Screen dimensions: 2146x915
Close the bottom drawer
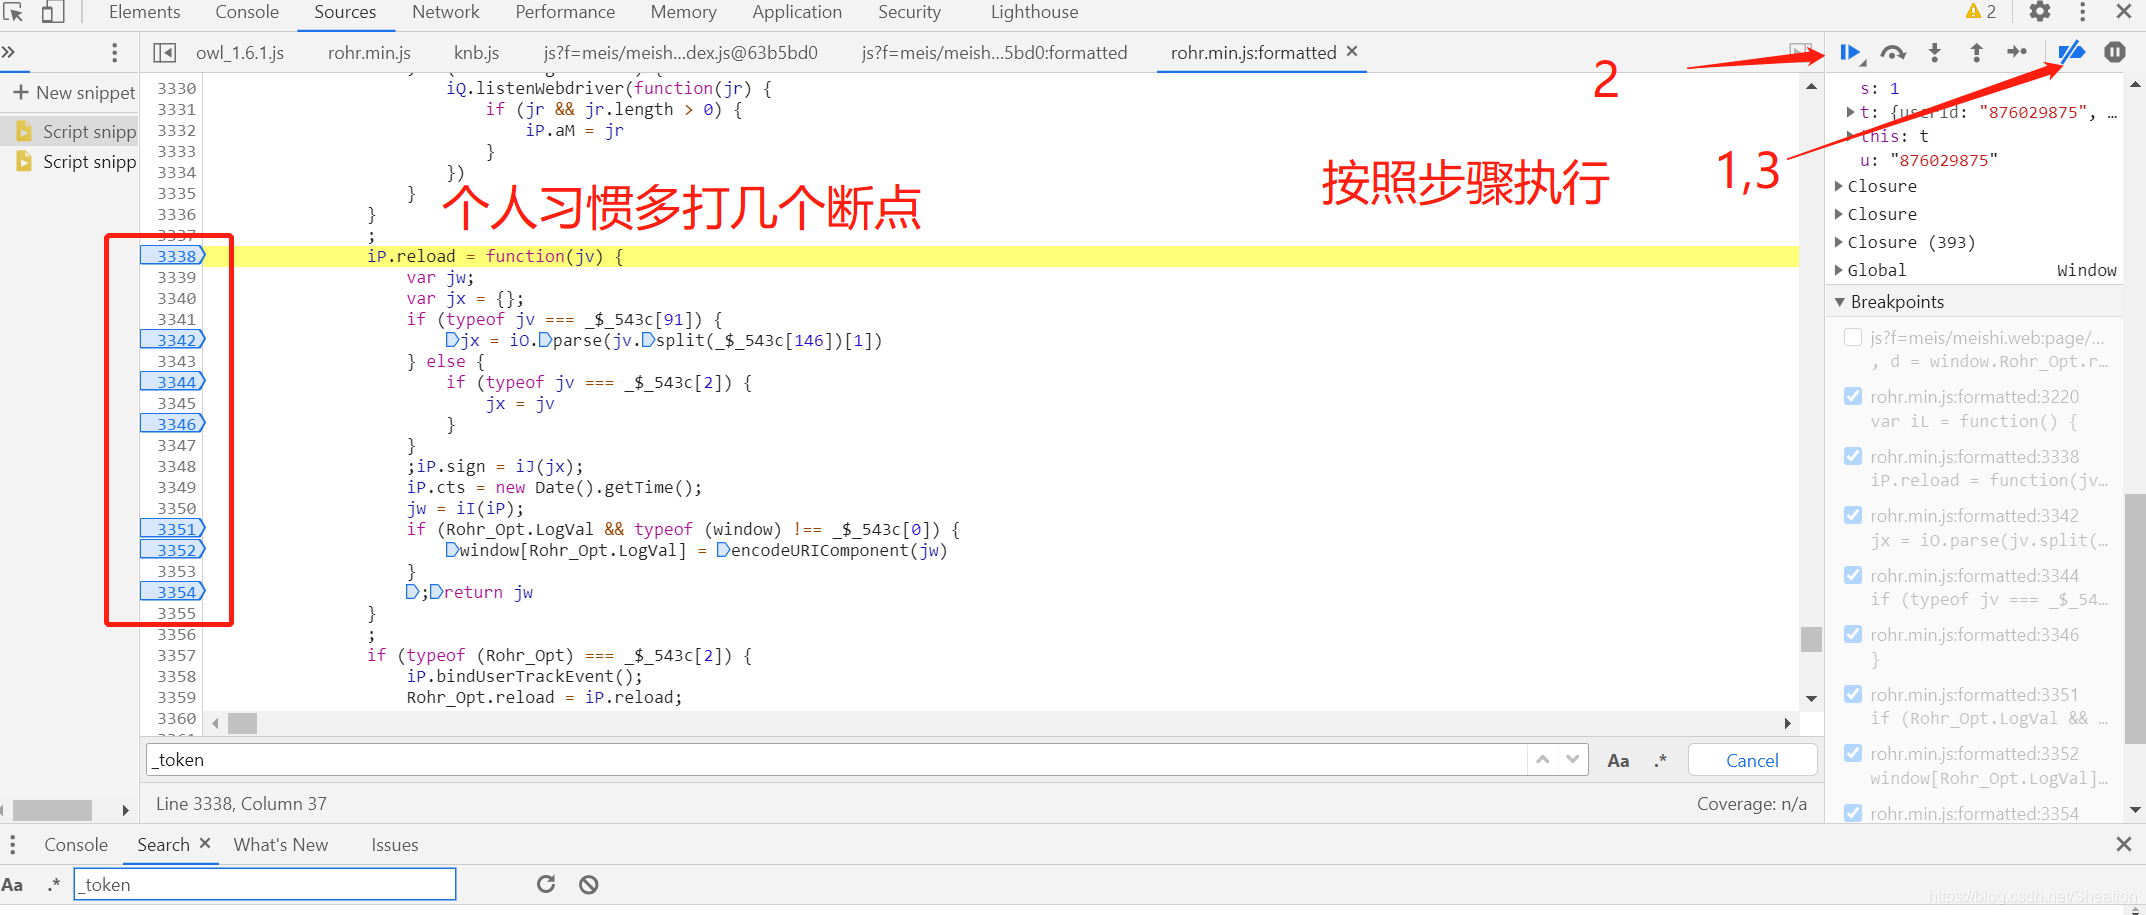point(2124,845)
